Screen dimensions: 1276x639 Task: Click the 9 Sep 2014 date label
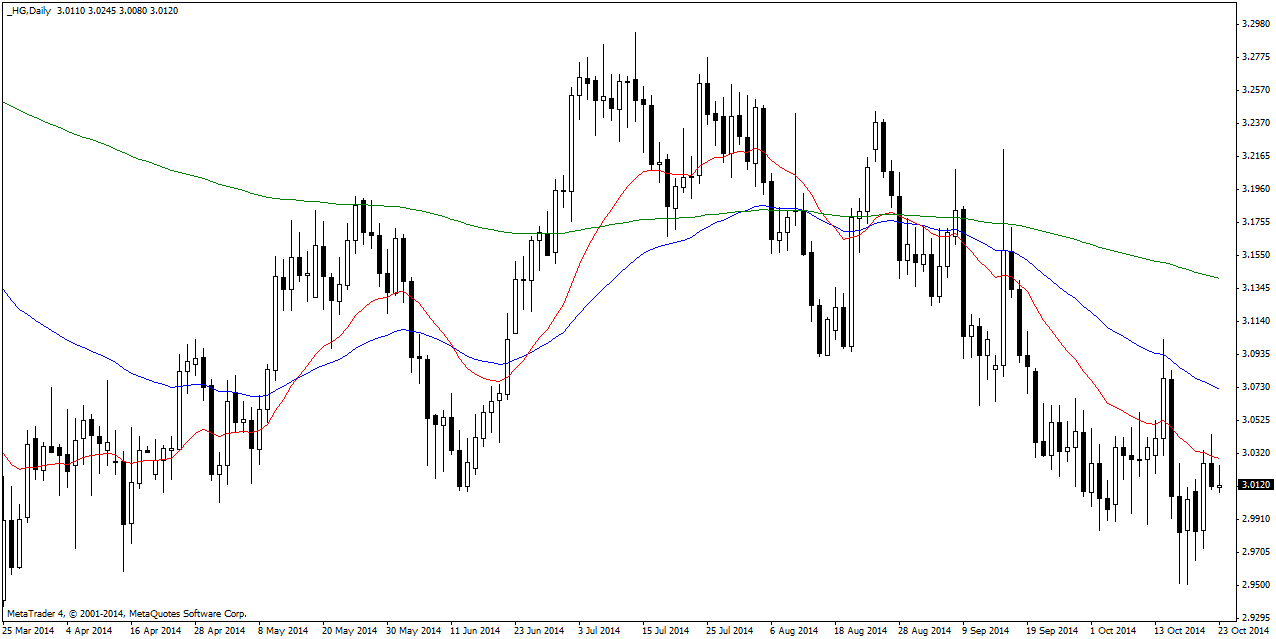pyautogui.click(x=987, y=631)
